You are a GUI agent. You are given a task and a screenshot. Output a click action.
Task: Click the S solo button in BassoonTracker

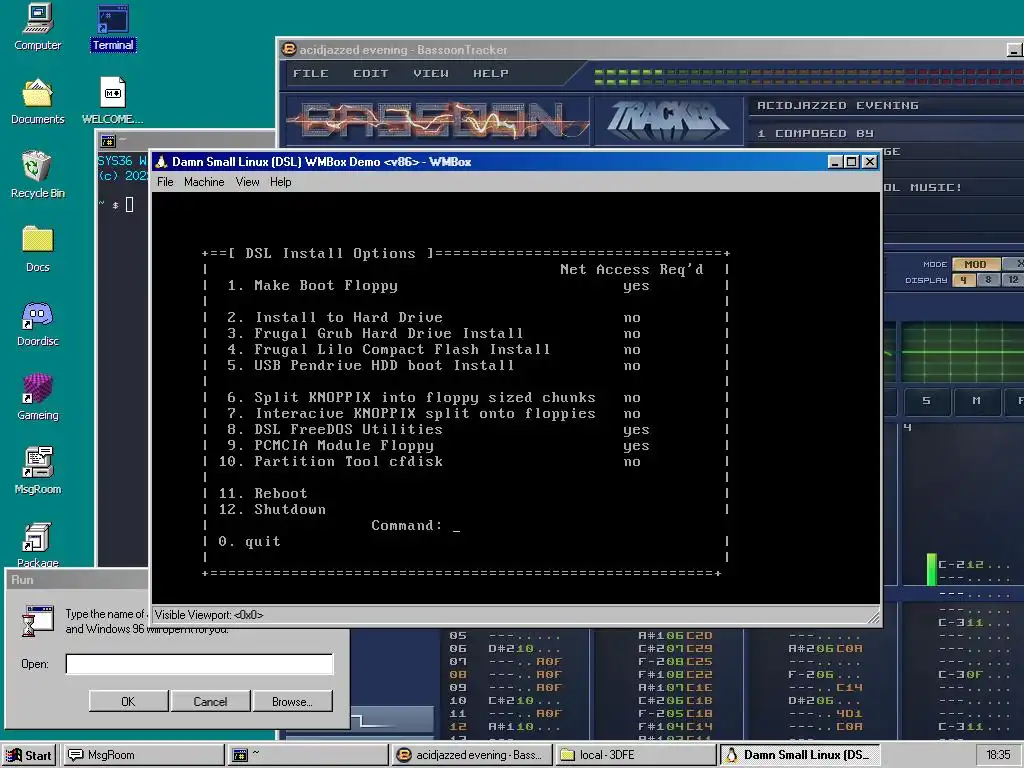[926, 401]
